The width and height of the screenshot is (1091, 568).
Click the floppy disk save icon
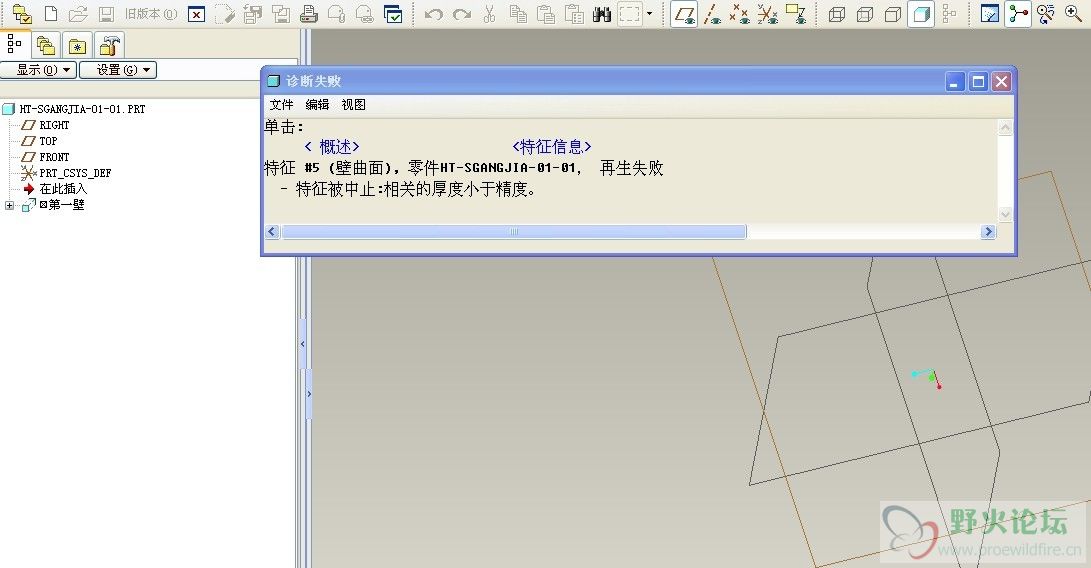point(106,14)
